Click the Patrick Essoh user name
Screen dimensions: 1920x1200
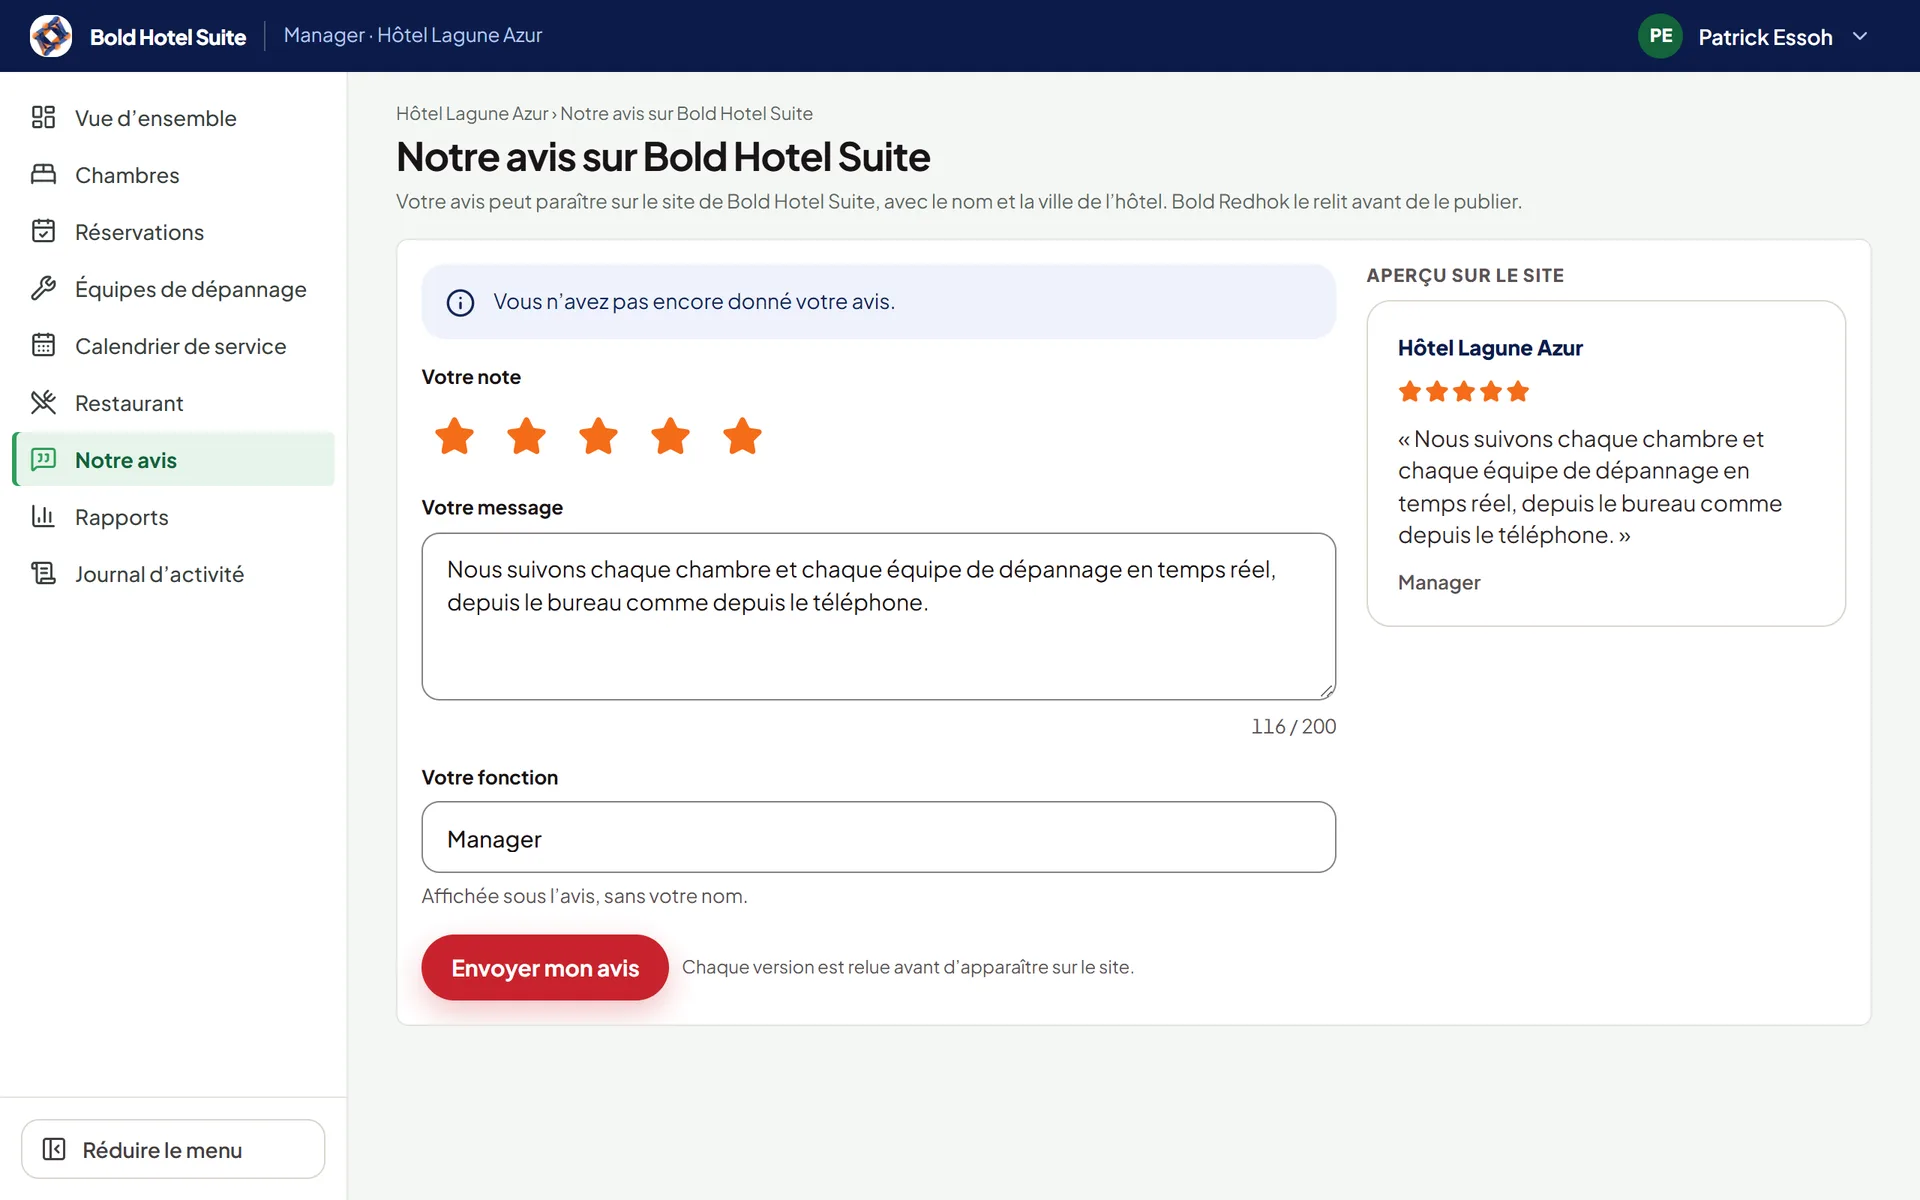1765,37
